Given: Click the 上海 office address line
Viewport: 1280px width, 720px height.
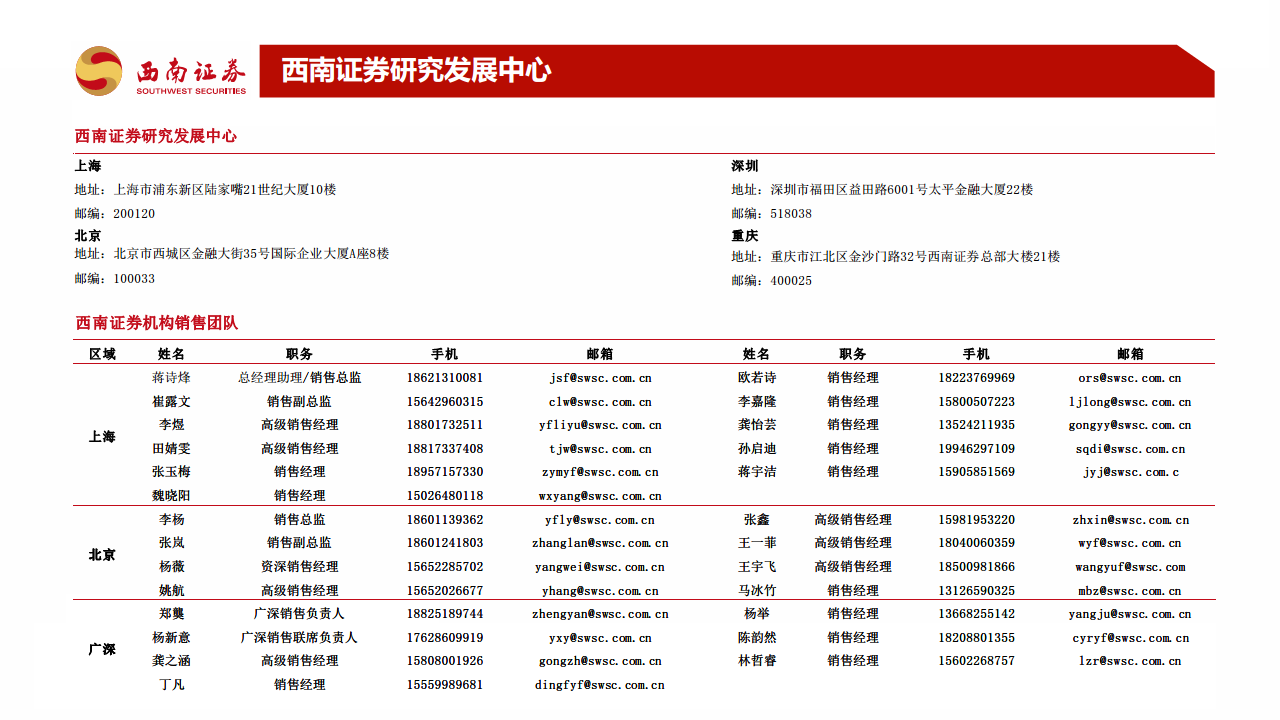Looking at the screenshot, I should (205, 189).
